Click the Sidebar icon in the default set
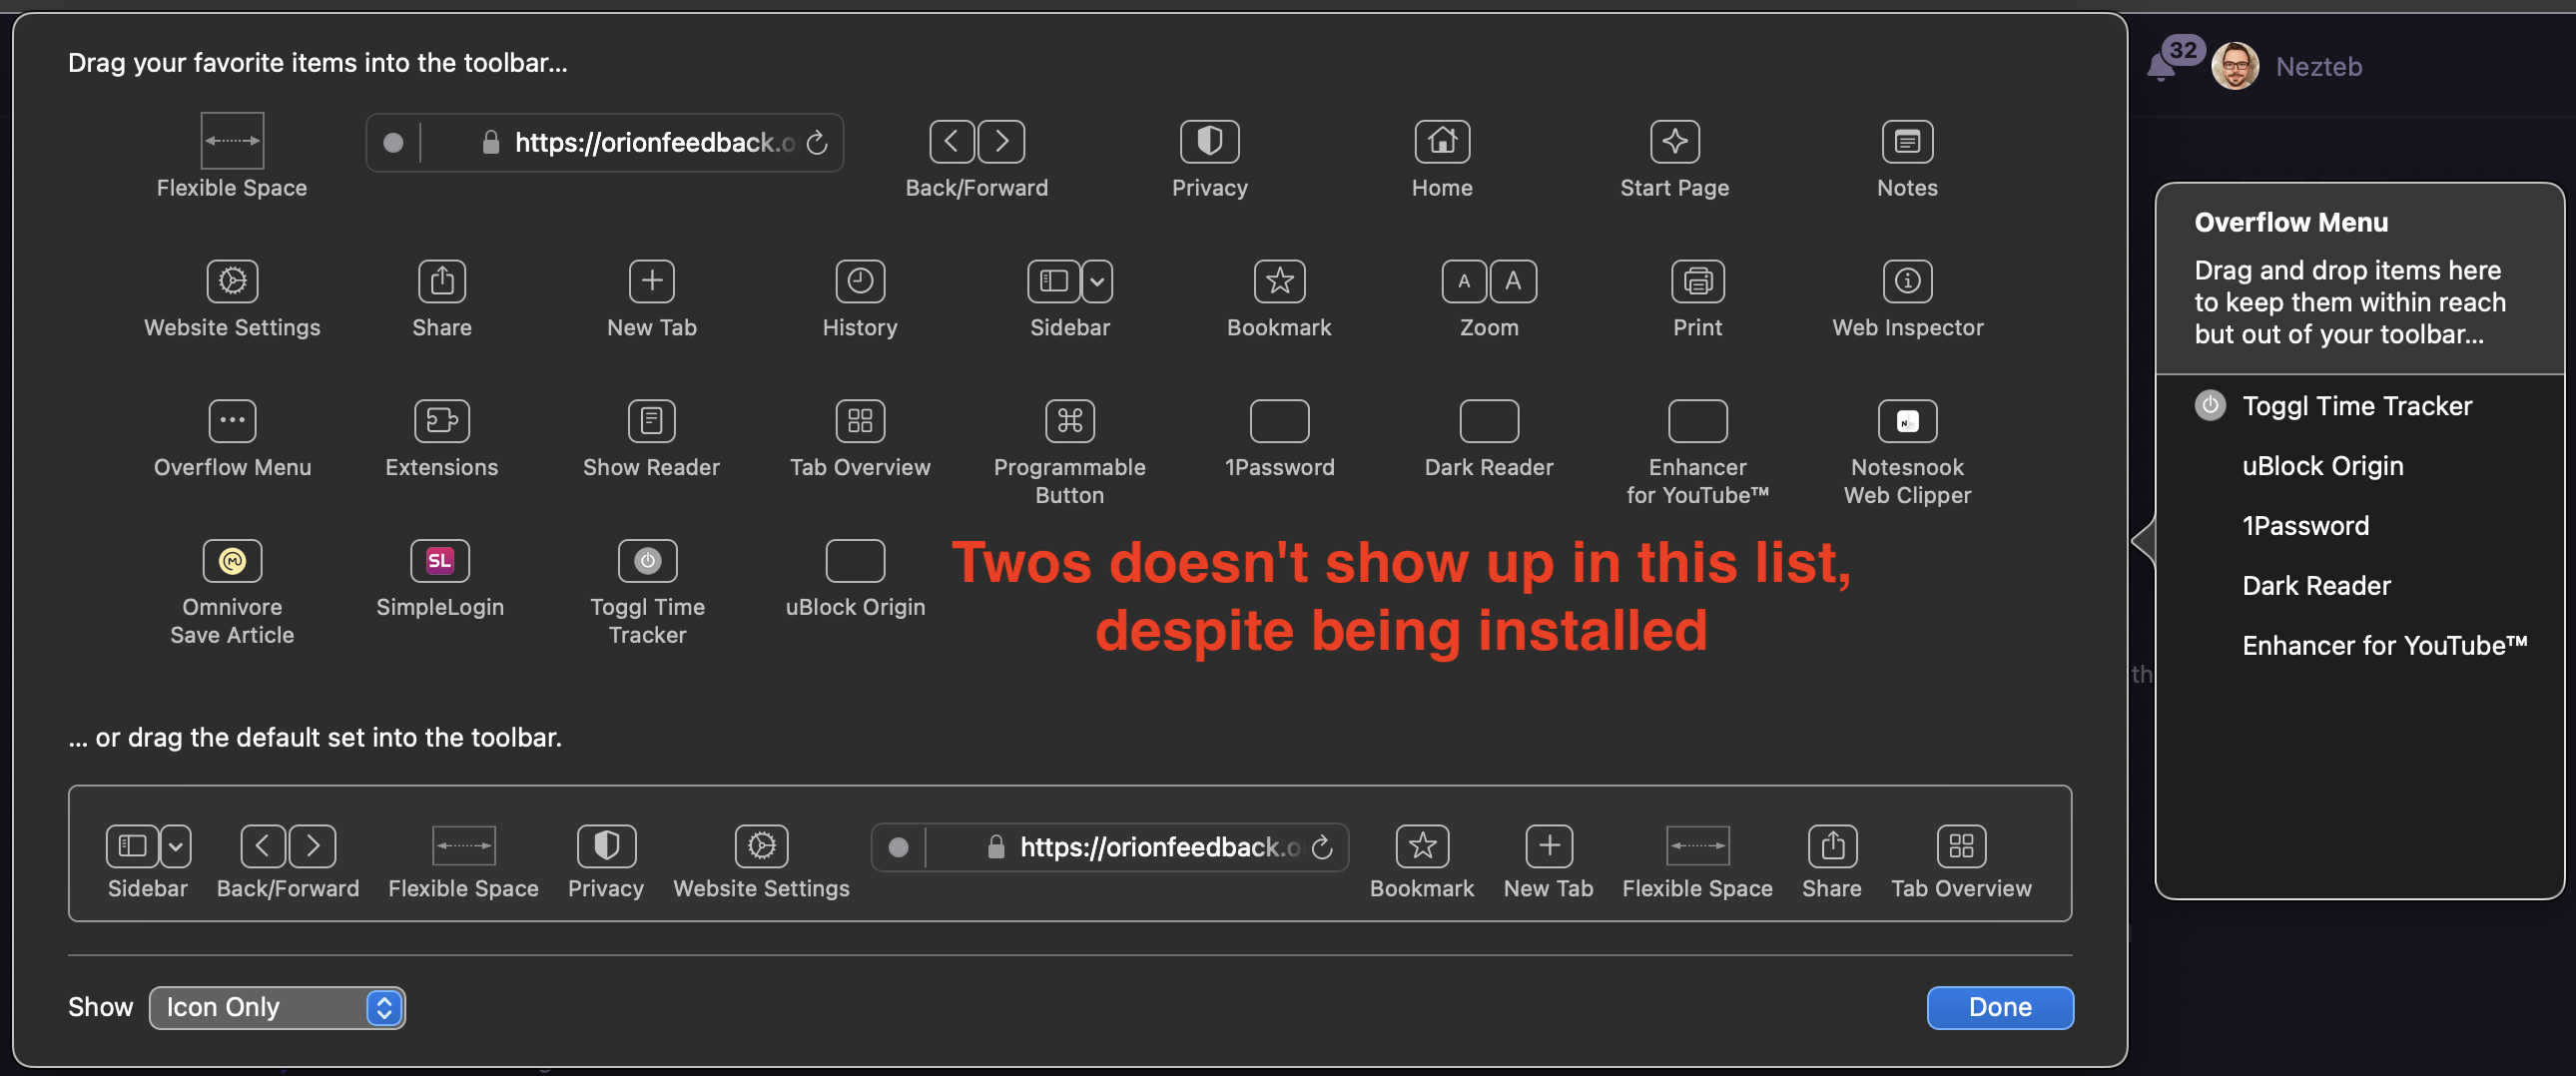The image size is (2576, 1076). pyautogui.click(x=132, y=847)
